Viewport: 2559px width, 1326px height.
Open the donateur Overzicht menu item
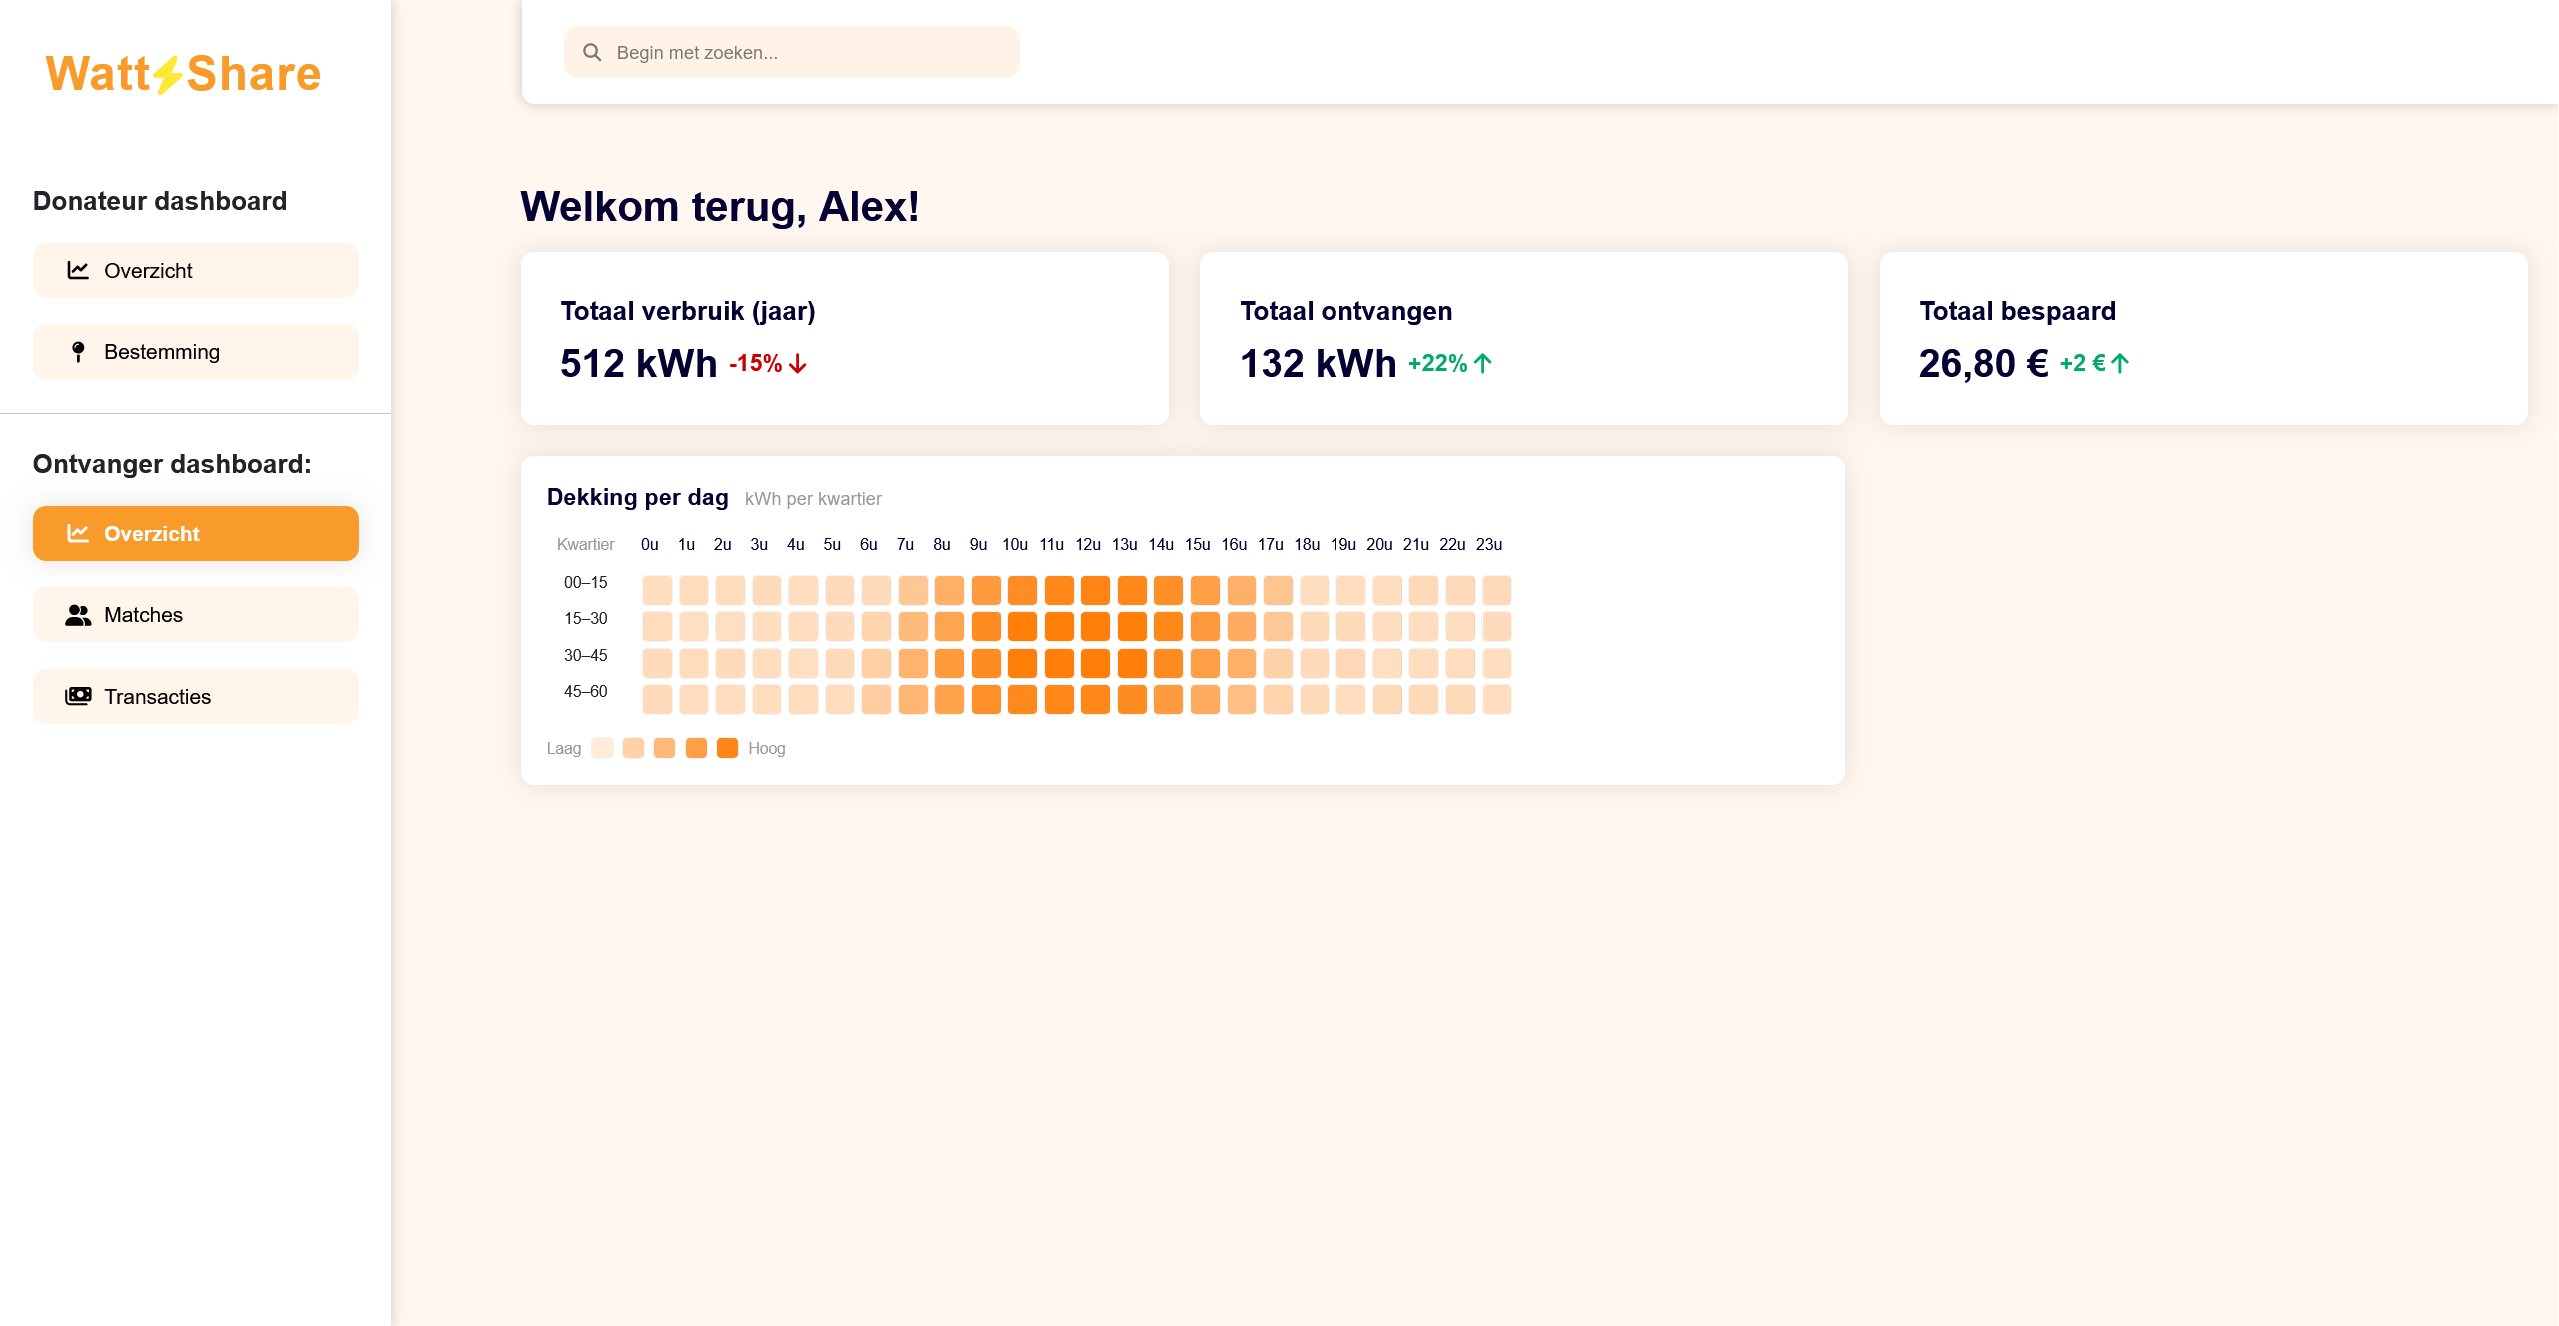click(x=196, y=270)
